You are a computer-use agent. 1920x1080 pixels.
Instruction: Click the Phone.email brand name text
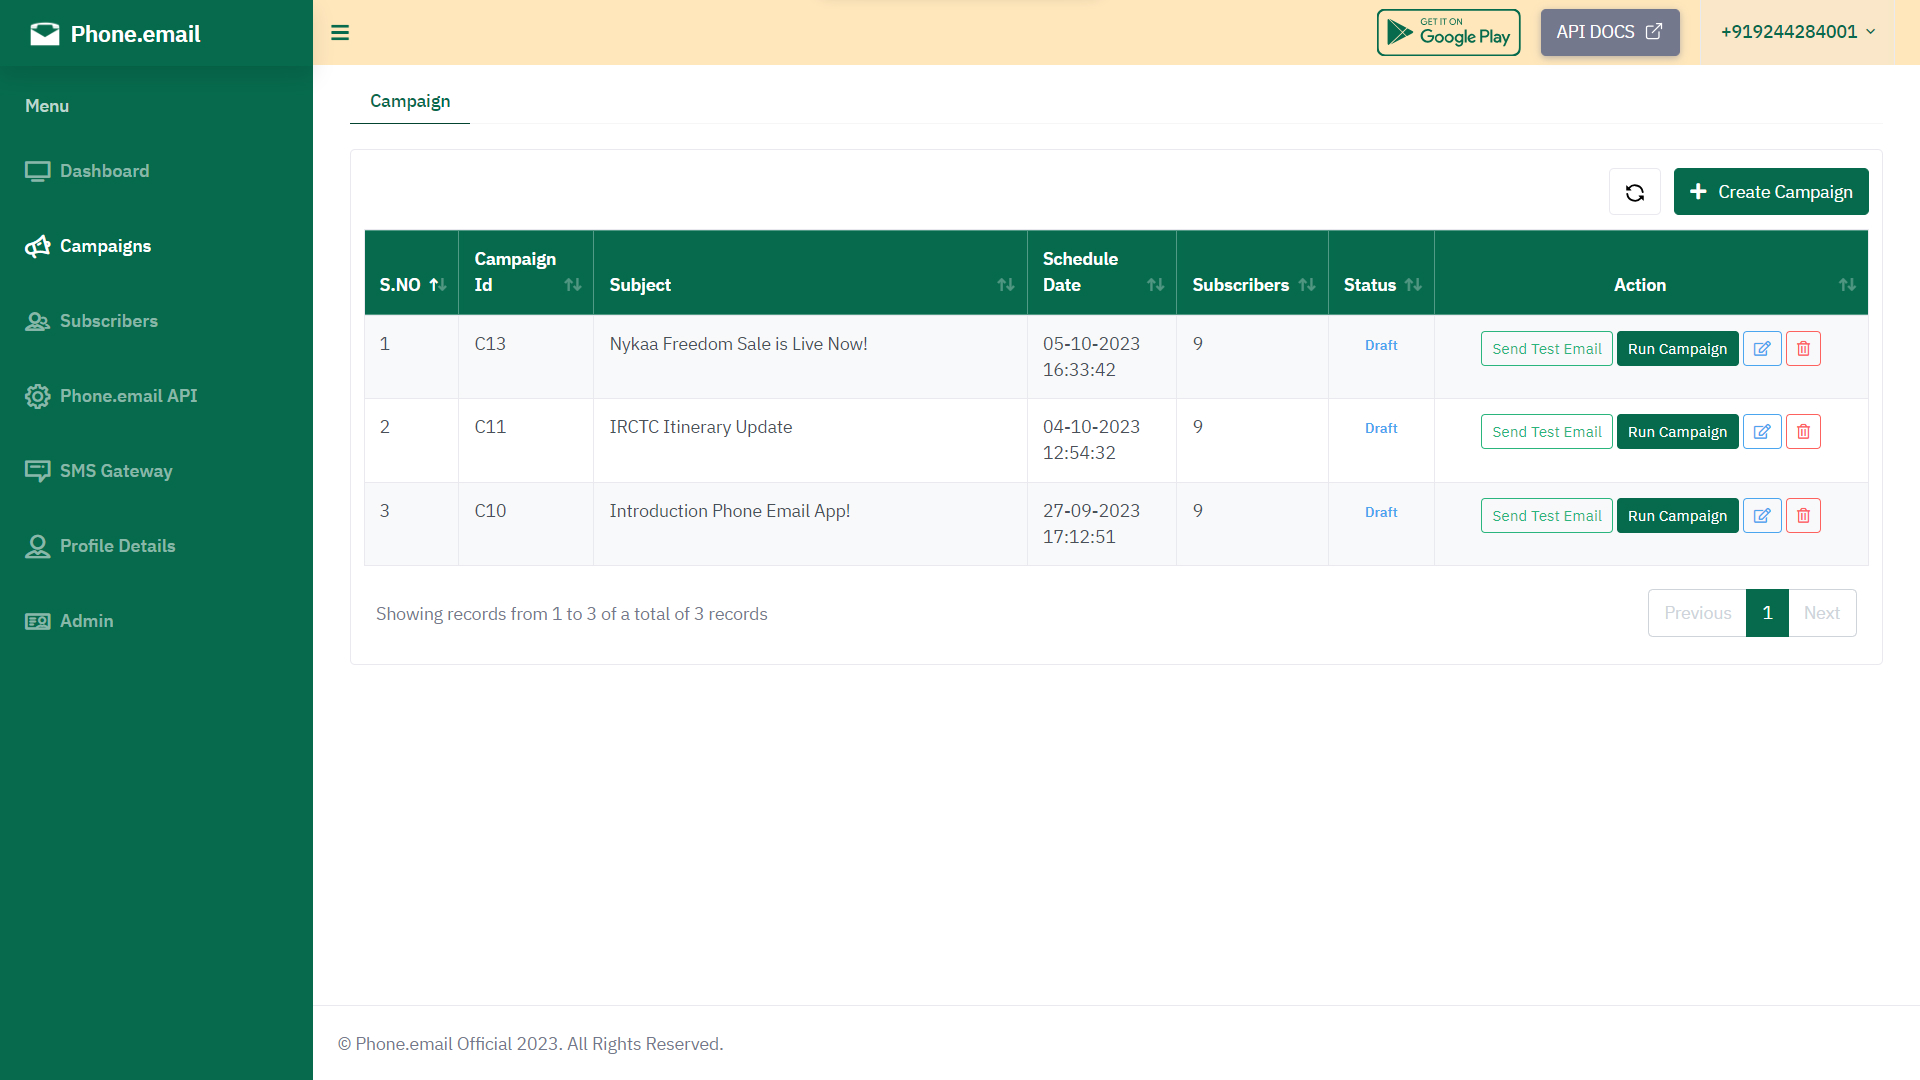coord(135,34)
